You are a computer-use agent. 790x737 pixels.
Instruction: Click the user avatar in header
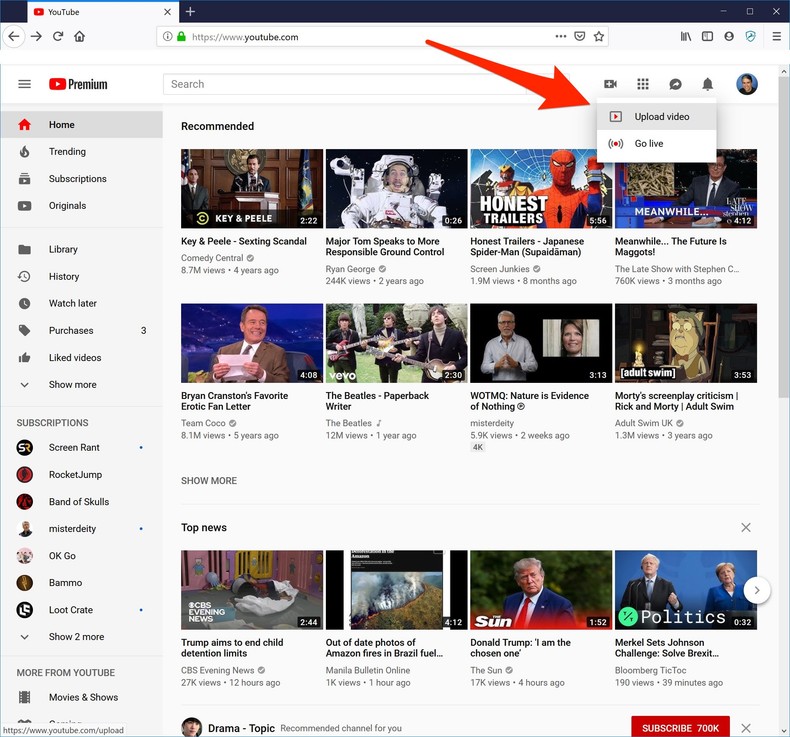coord(746,85)
